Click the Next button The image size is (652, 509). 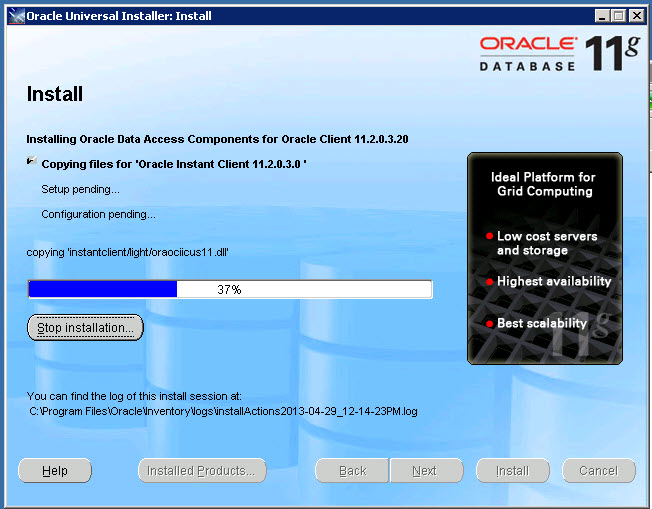coord(426,471)
